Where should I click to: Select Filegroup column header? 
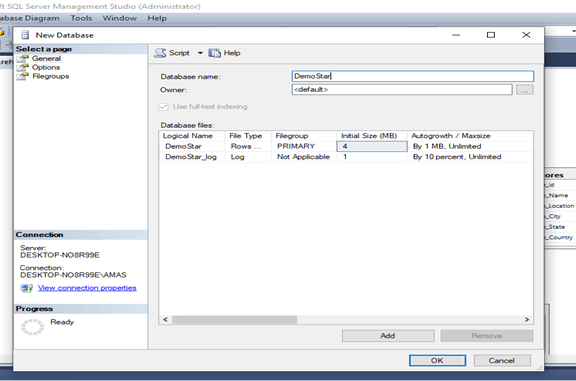click(x=304, y=136)
